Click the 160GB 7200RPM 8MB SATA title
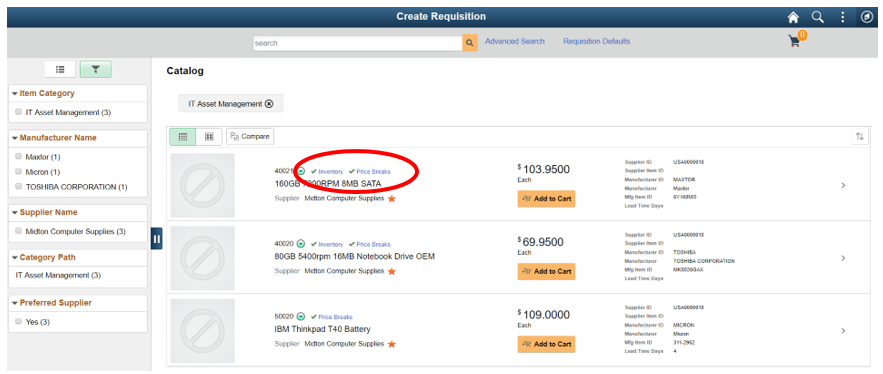Viewport: 883px width, 374px height. click(x=328, y=184)
